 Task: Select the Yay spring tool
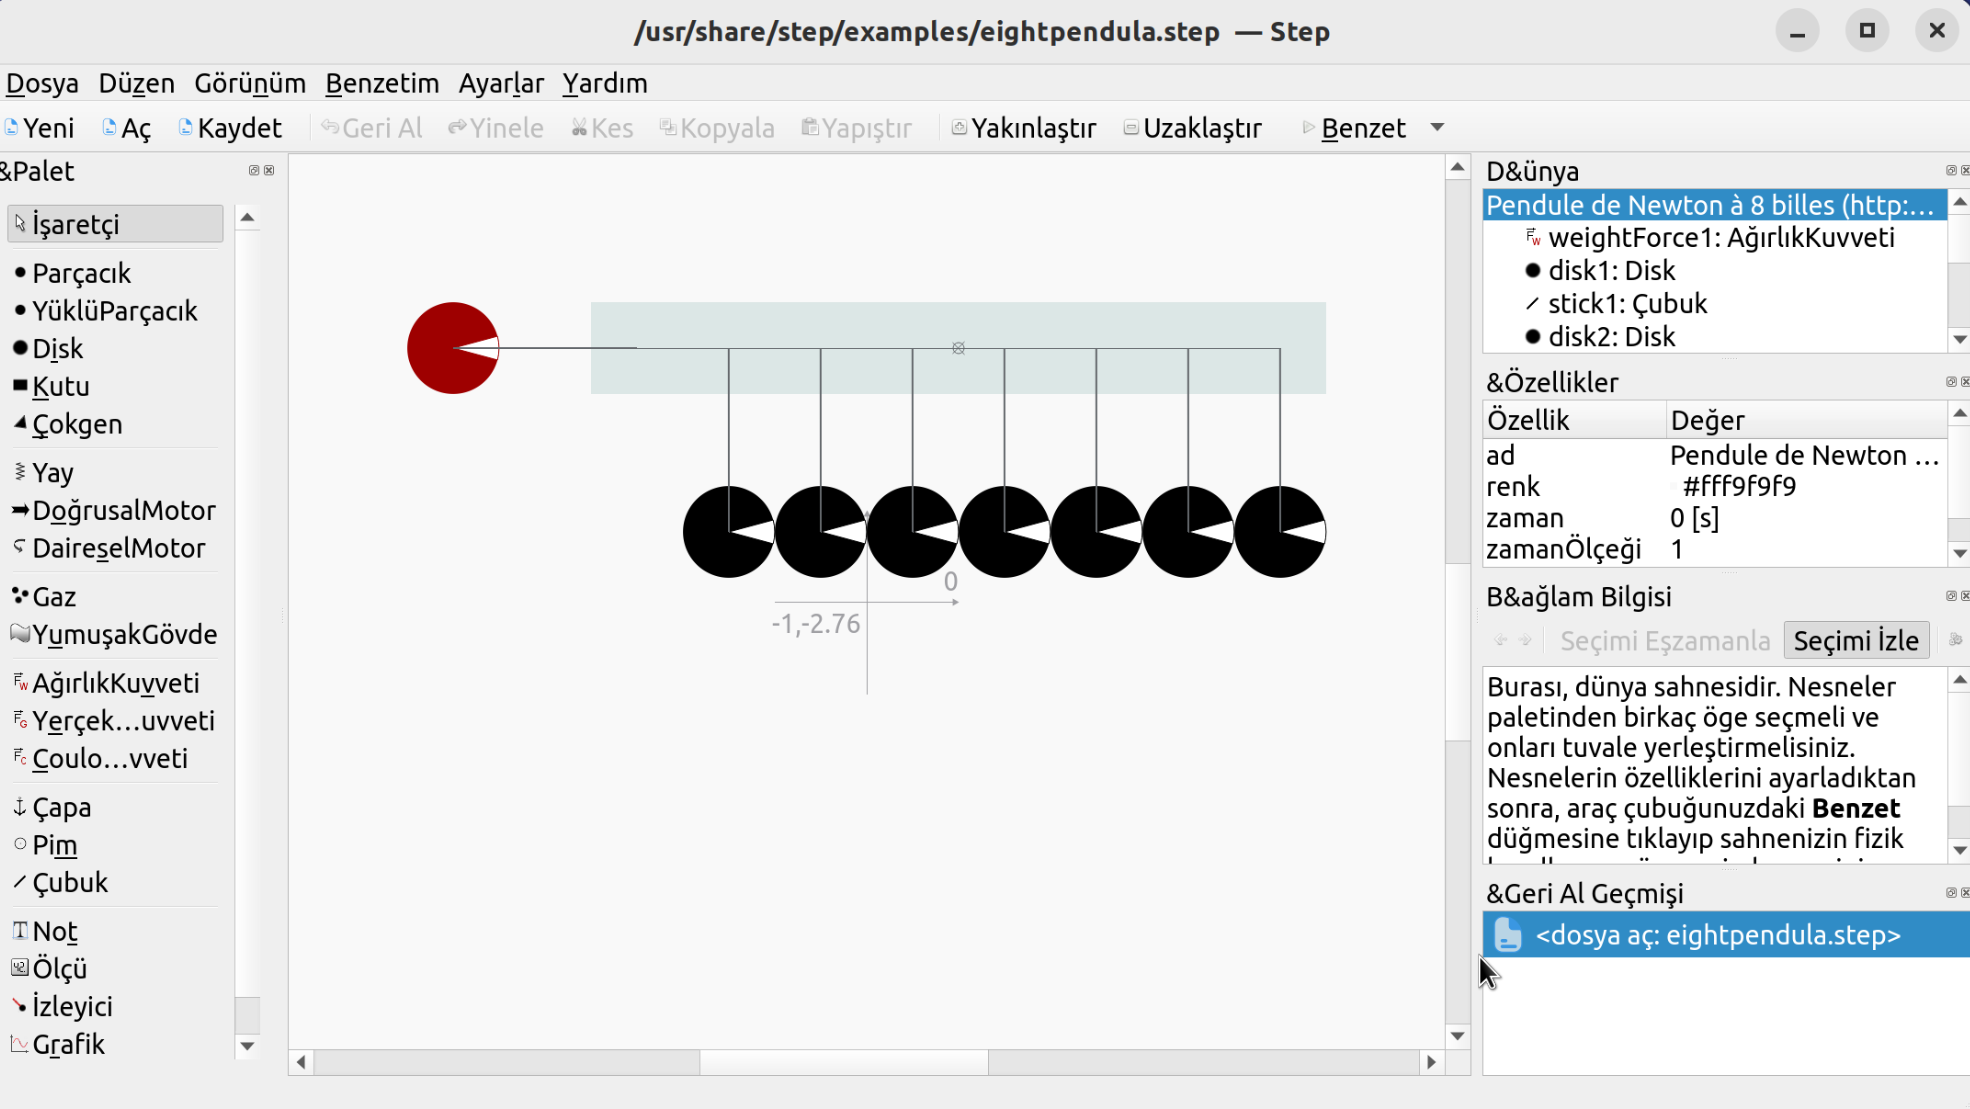52,472
